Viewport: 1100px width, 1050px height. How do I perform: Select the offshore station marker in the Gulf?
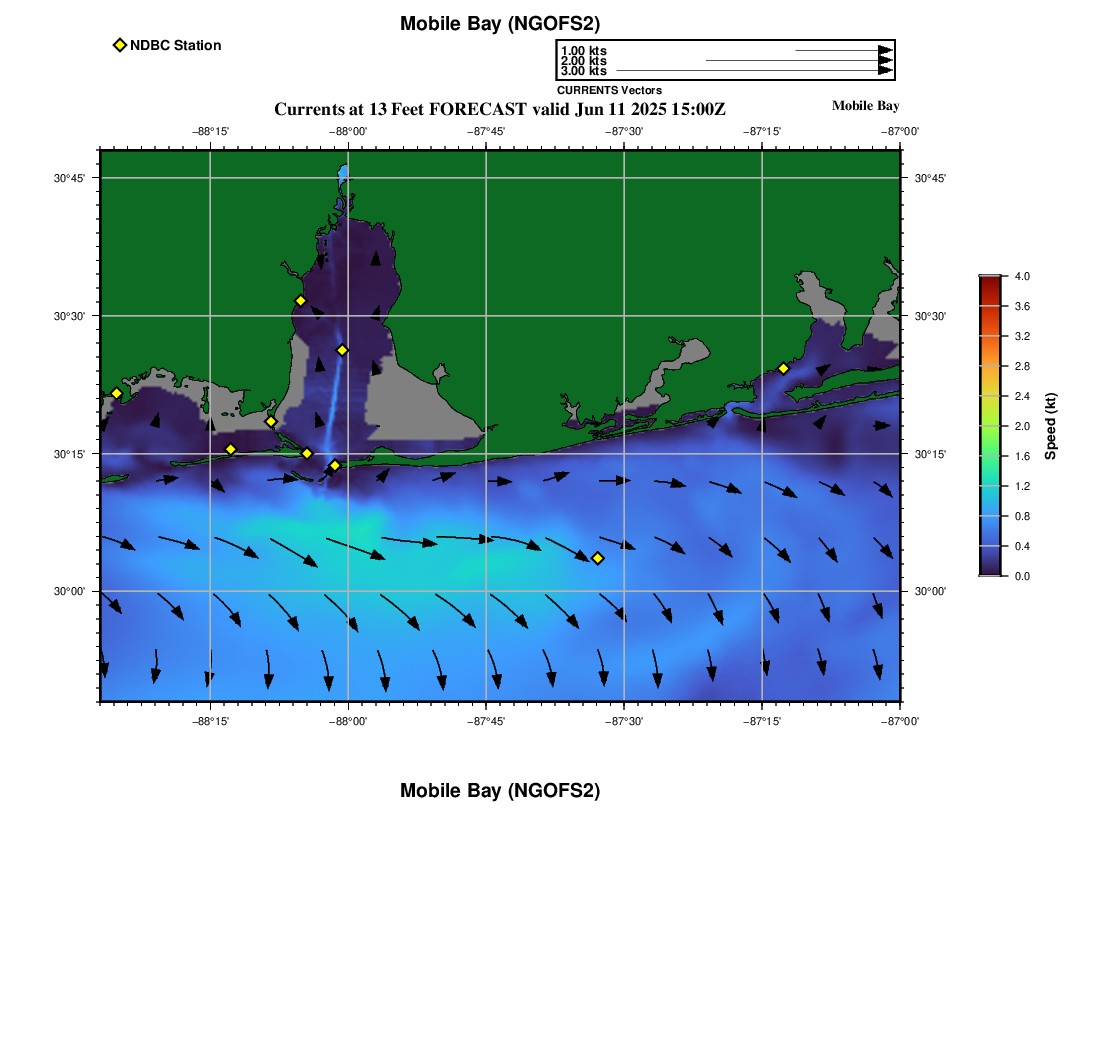pos(597,558)
